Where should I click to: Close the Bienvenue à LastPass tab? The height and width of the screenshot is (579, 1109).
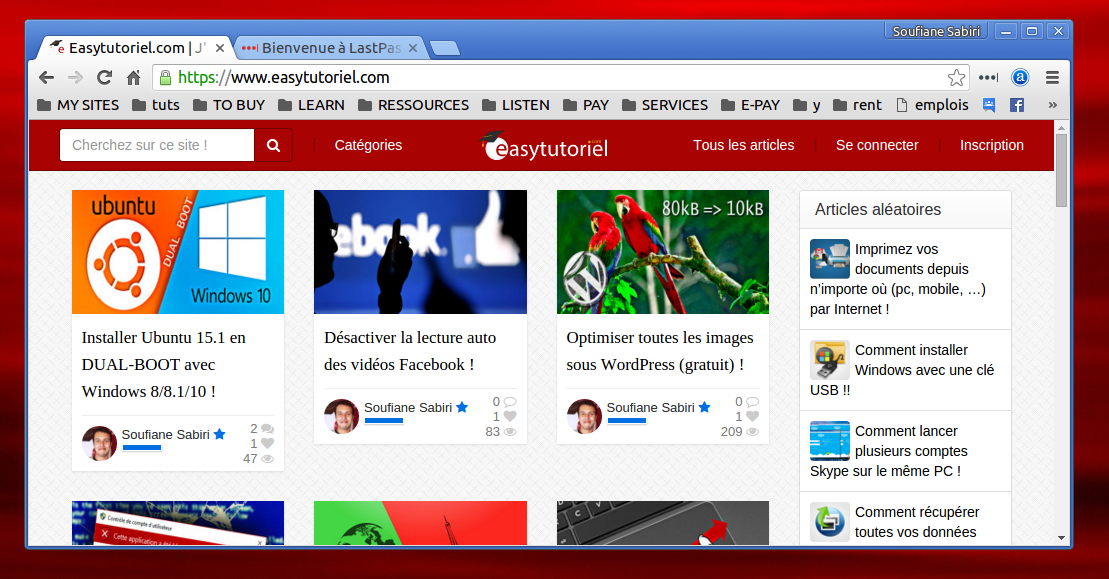pyautogui.click(x=413, y=48)
